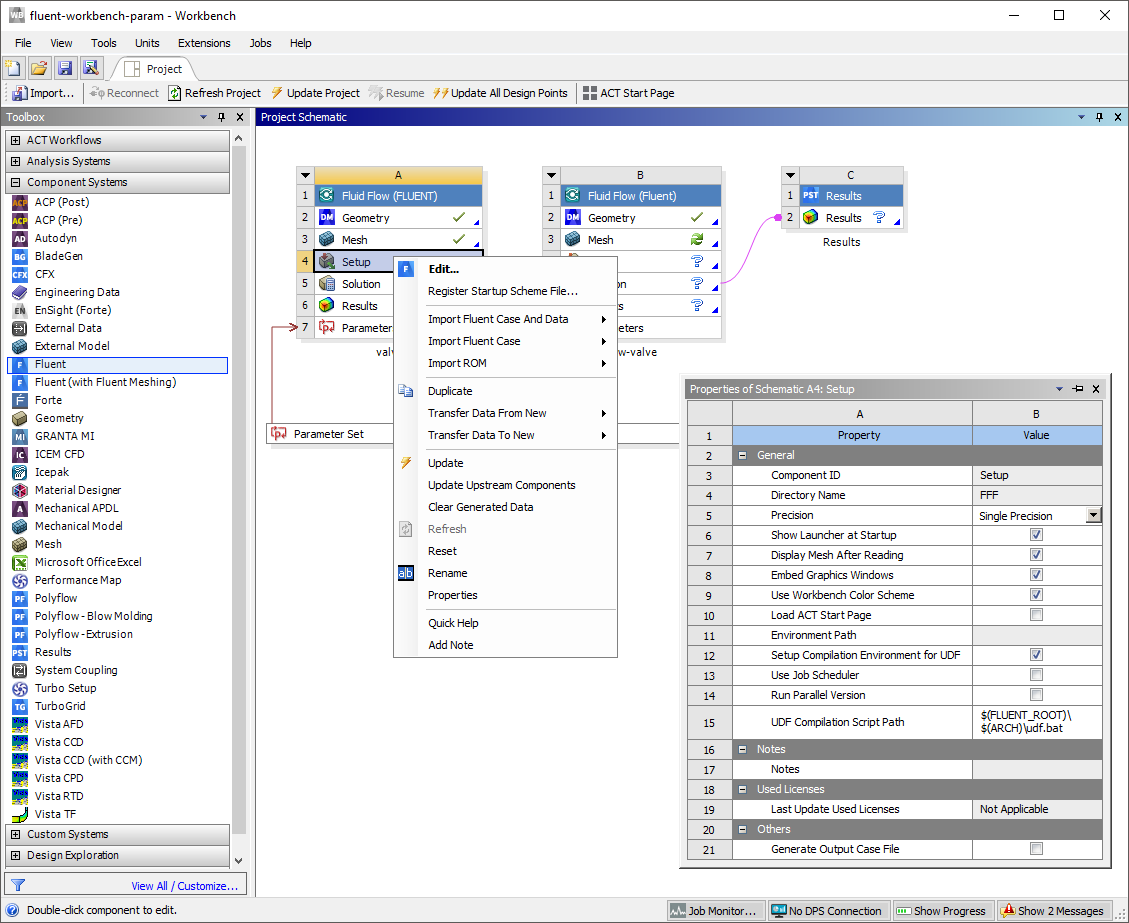Click Update All Design Points
The height and width of the screenshot is (923, 1129).
pos(500,93)
